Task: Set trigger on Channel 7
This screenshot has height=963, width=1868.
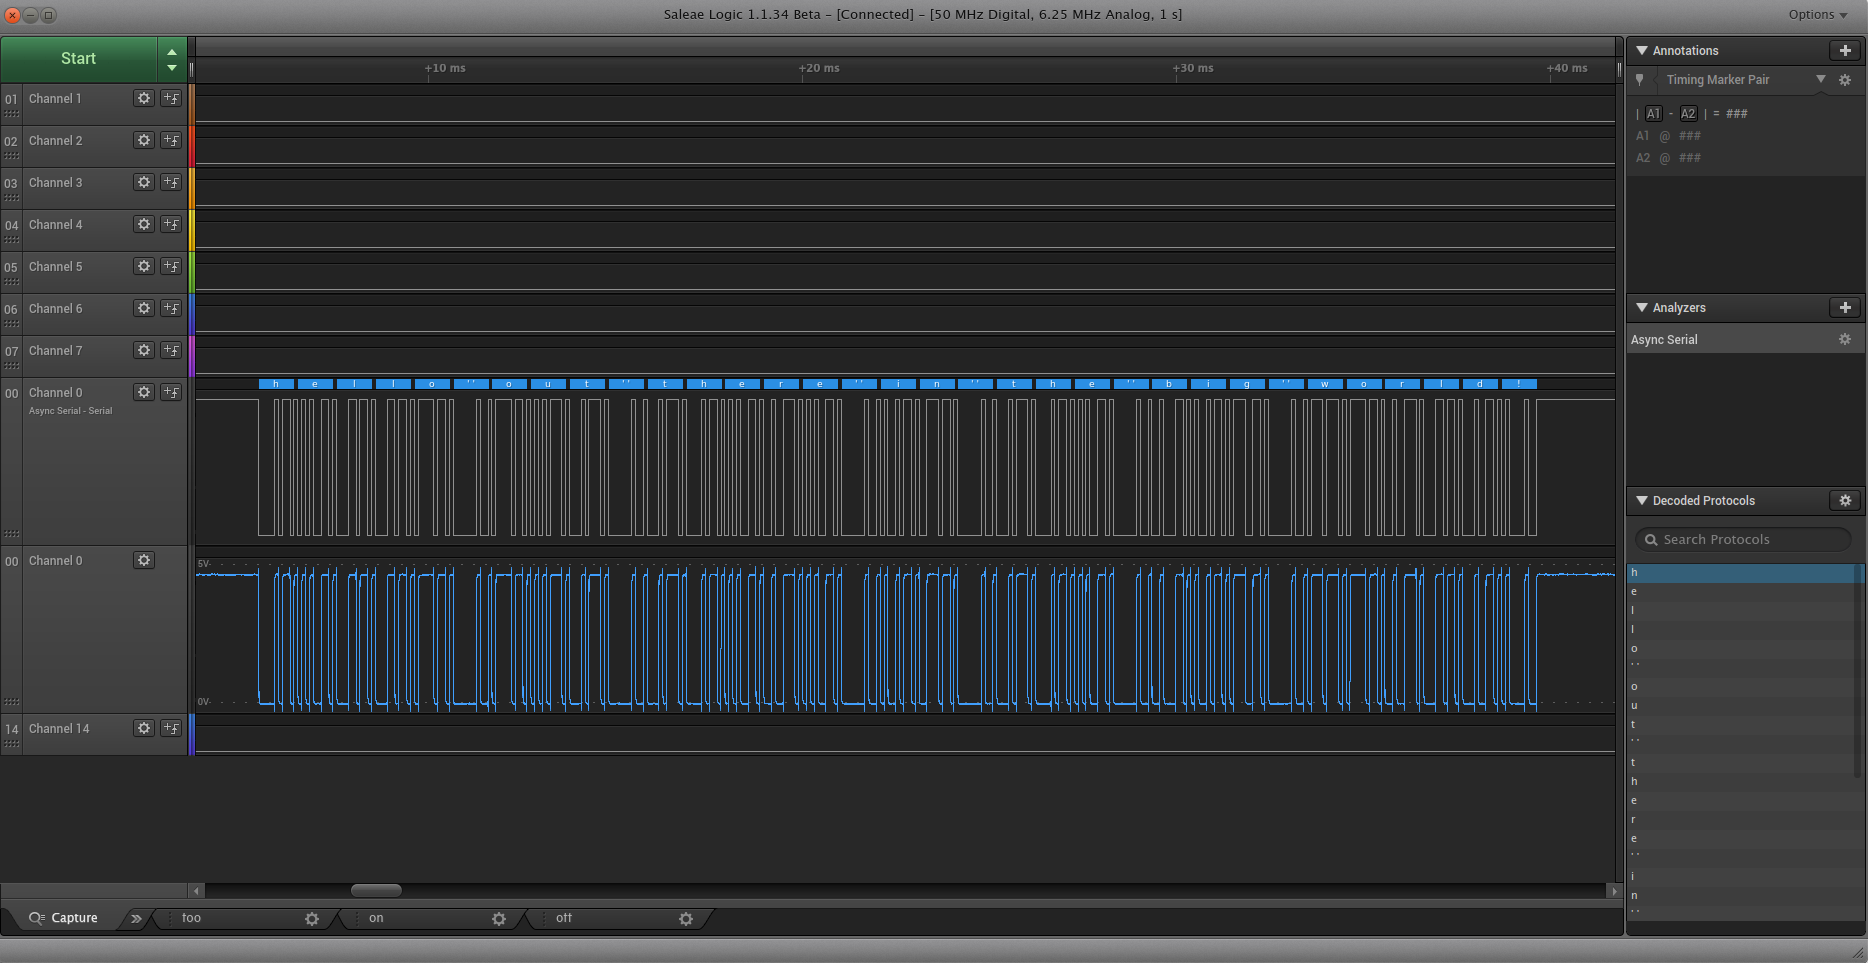Action: [171, 350]
